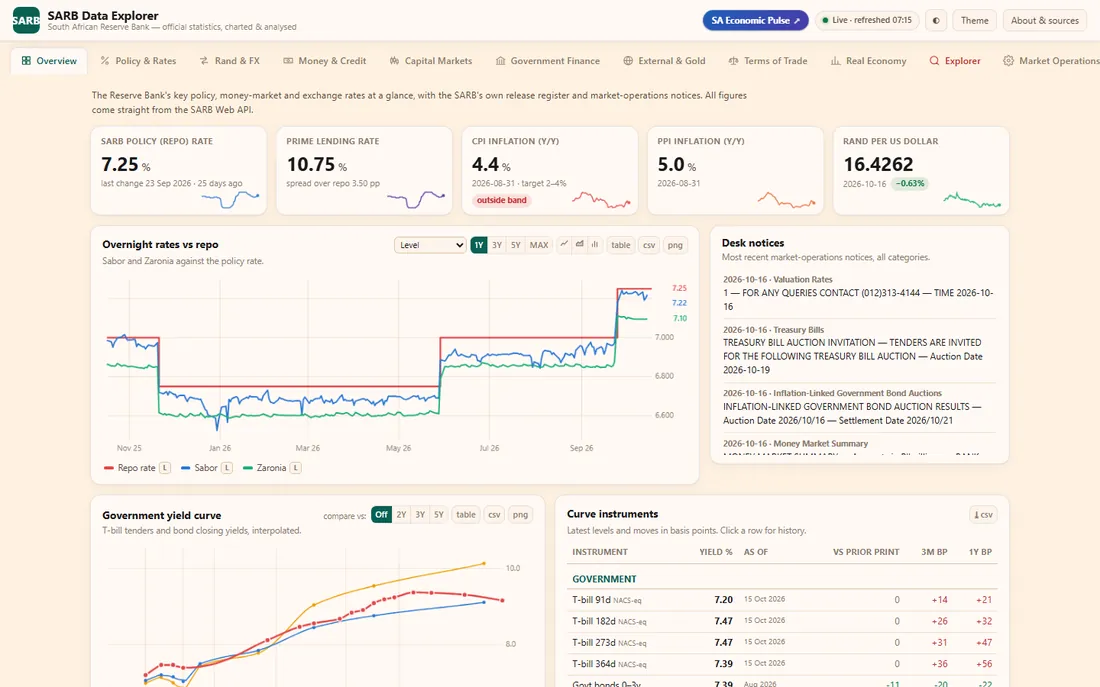The image size is (1100, 687).
Task: Click the scales icon beside Terms of Trade
Action: tap(733, 61)
